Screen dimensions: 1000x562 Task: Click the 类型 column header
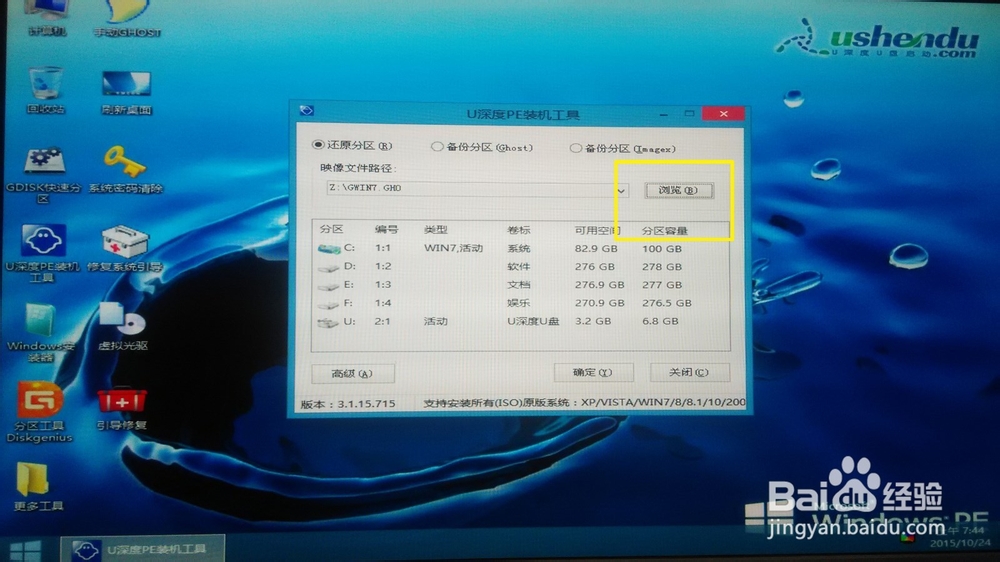(x=436, y=229)
